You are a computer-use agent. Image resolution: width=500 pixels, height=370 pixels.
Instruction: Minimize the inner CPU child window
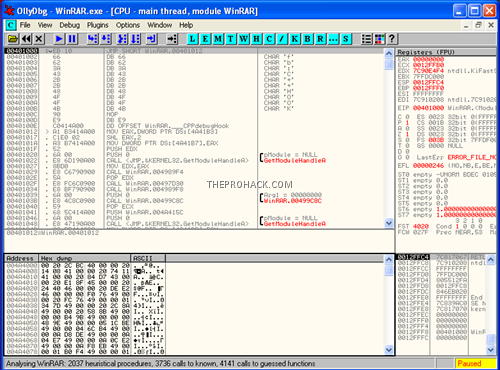tap(466, 25)
